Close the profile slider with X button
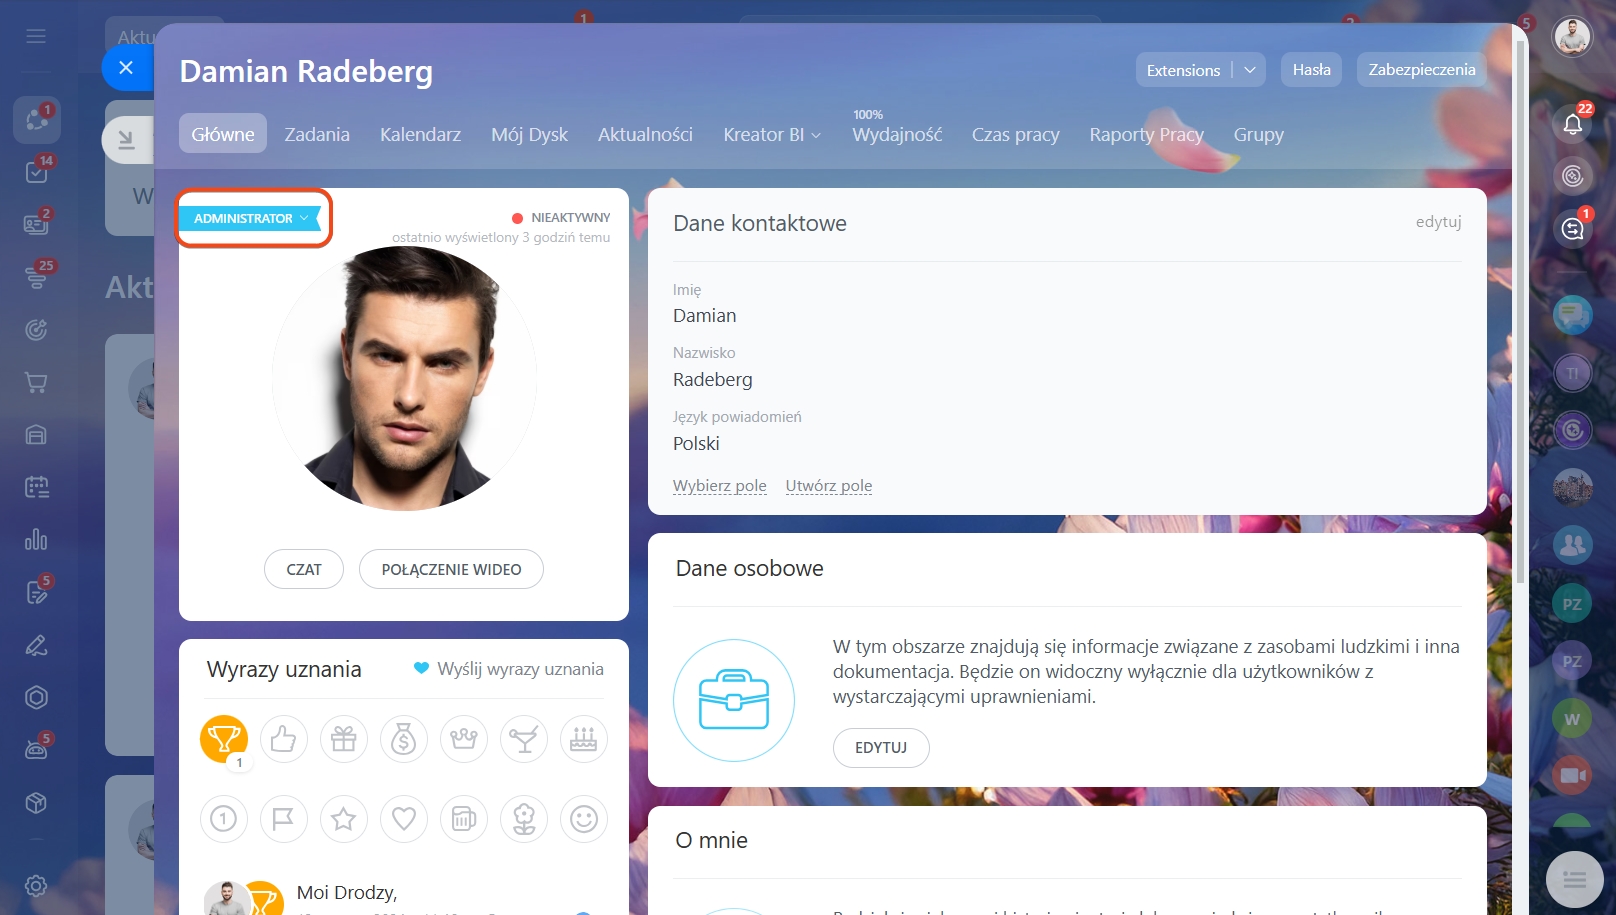The image size is (1616, 915). (x=126, y=68)
